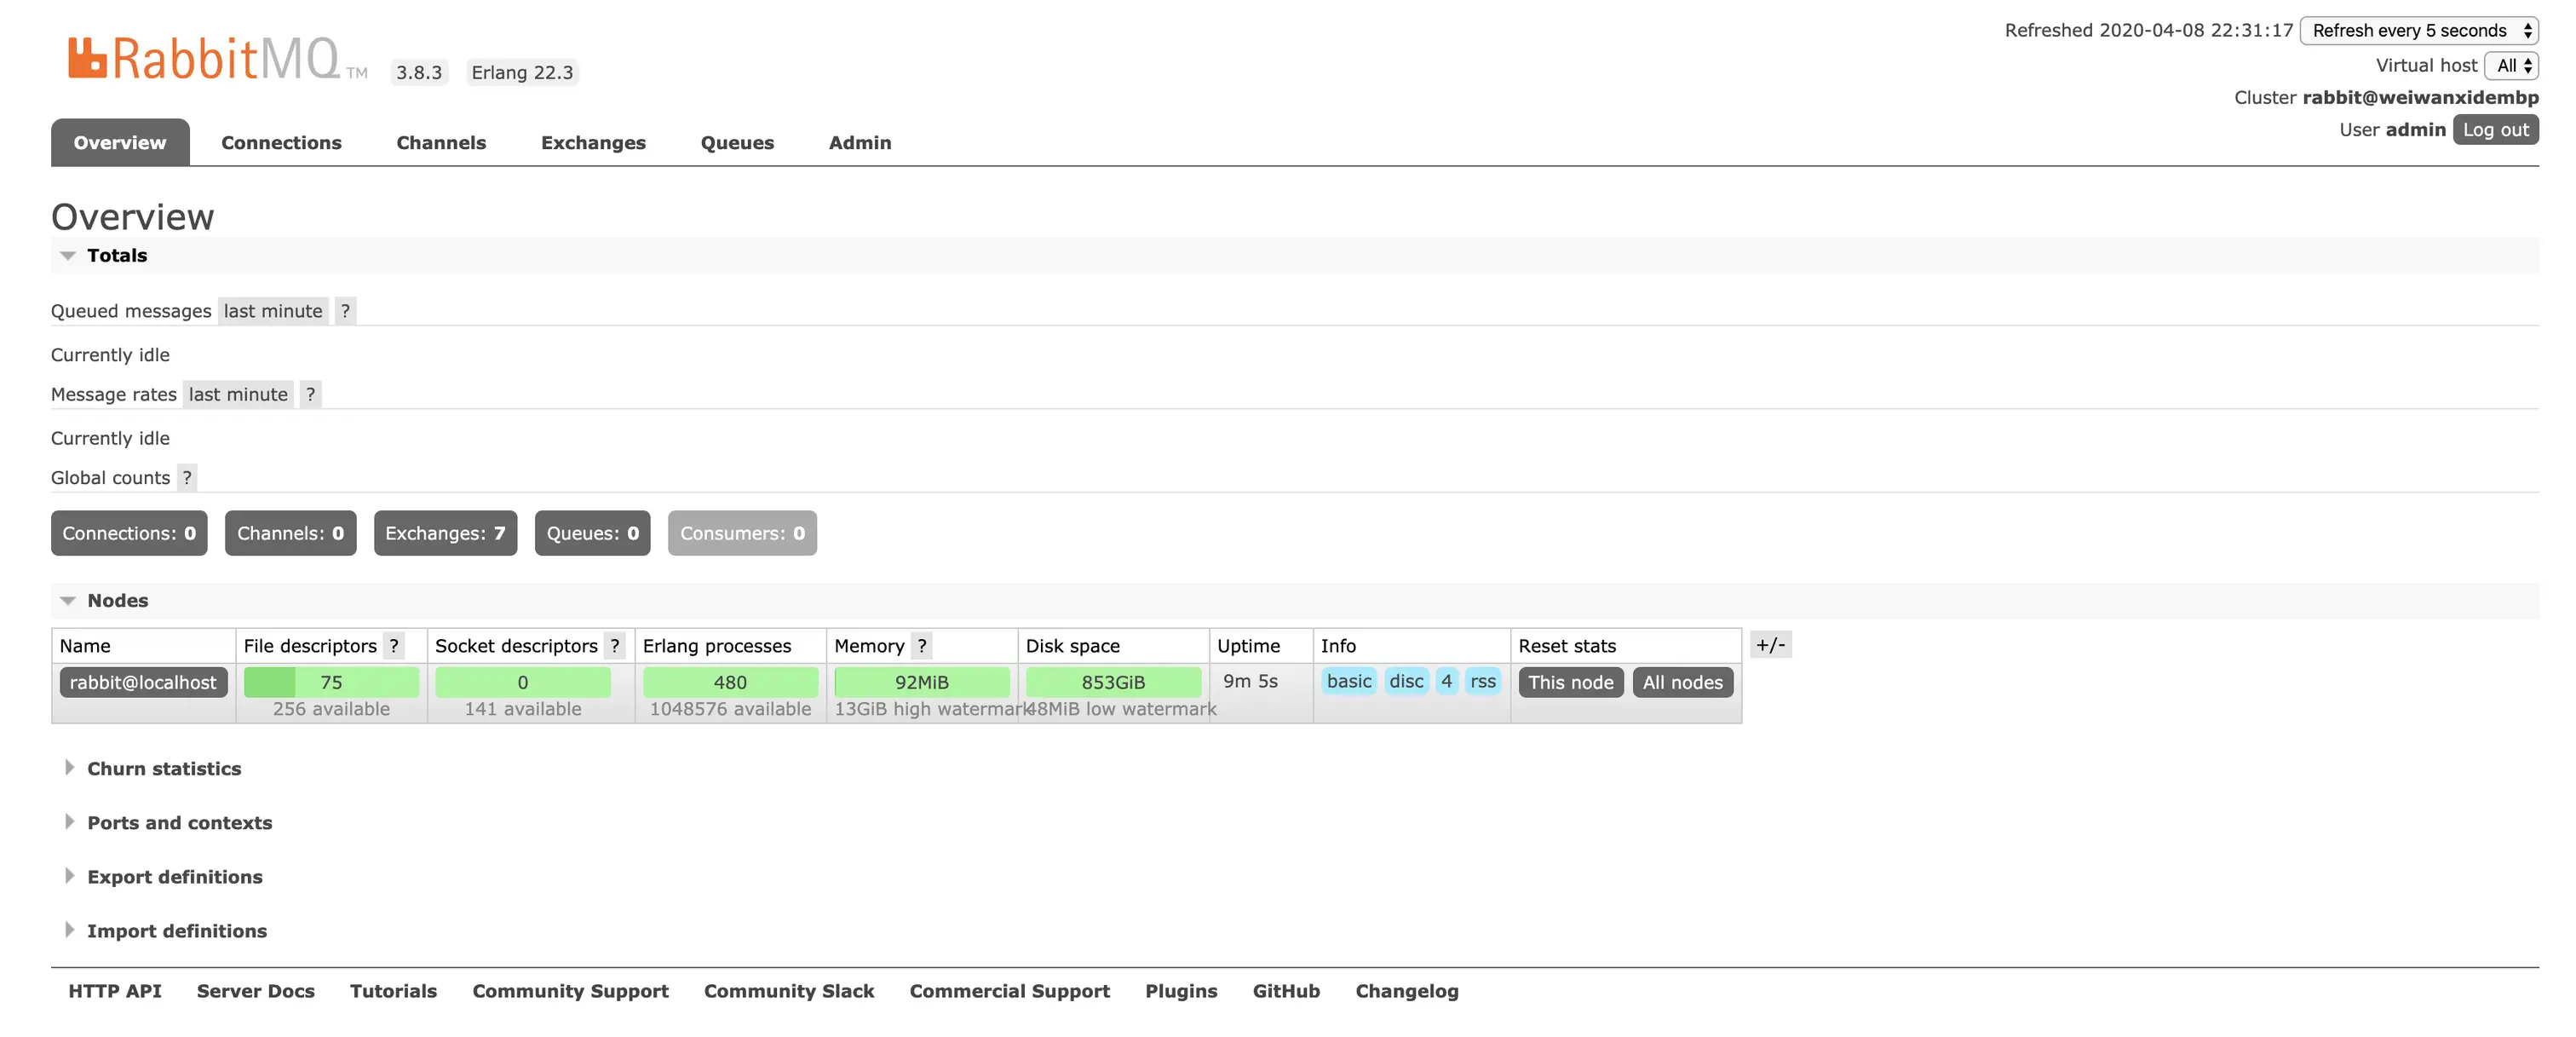Toggle the +/- column options for Nodes
The width and height of the screenshot is (2576, 1037).
[x=1770, y=645]
